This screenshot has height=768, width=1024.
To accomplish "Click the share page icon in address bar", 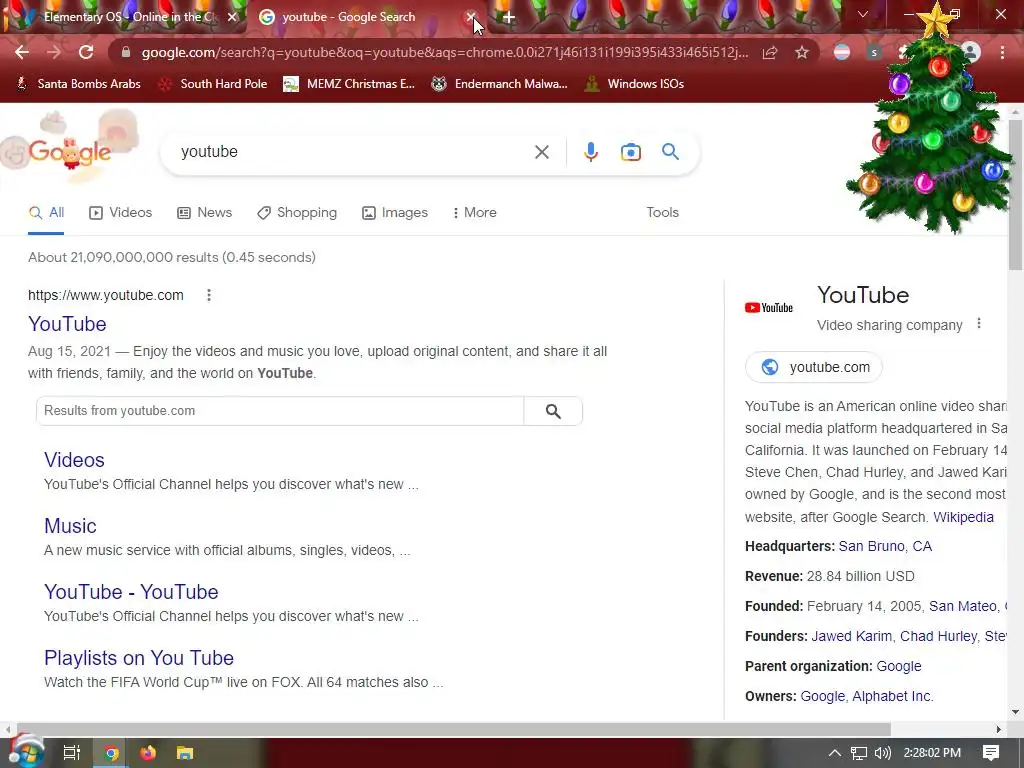I will (x=770, y=52).
